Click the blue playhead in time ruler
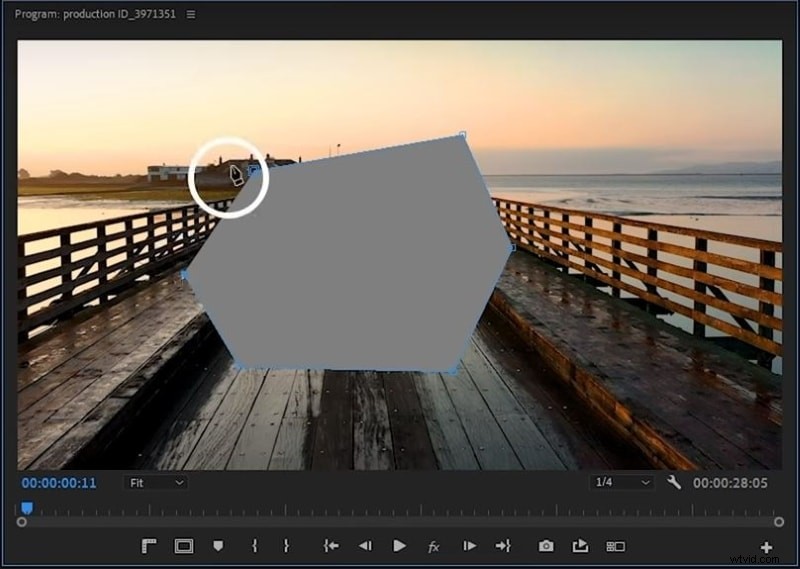This screenshot has height=569, width=800. 27,508
